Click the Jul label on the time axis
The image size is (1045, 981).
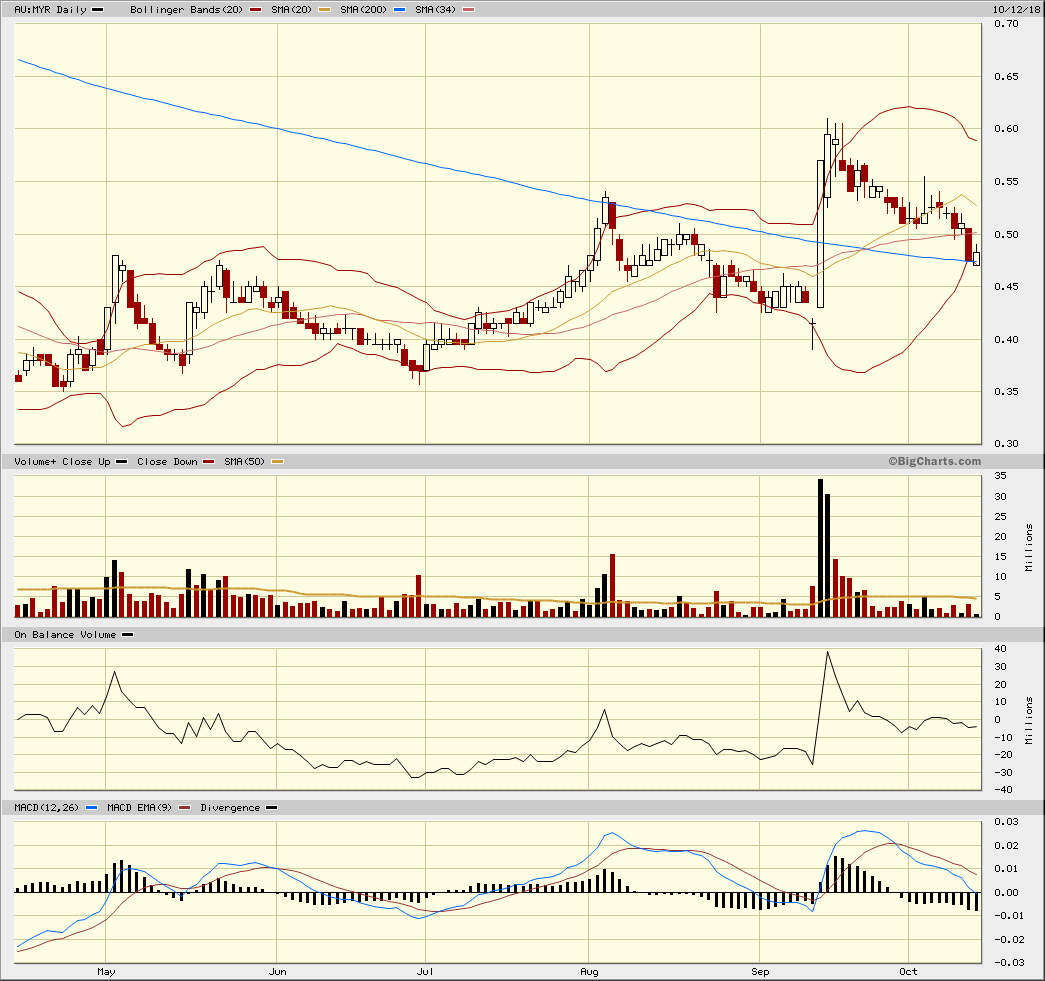point(425,971)
